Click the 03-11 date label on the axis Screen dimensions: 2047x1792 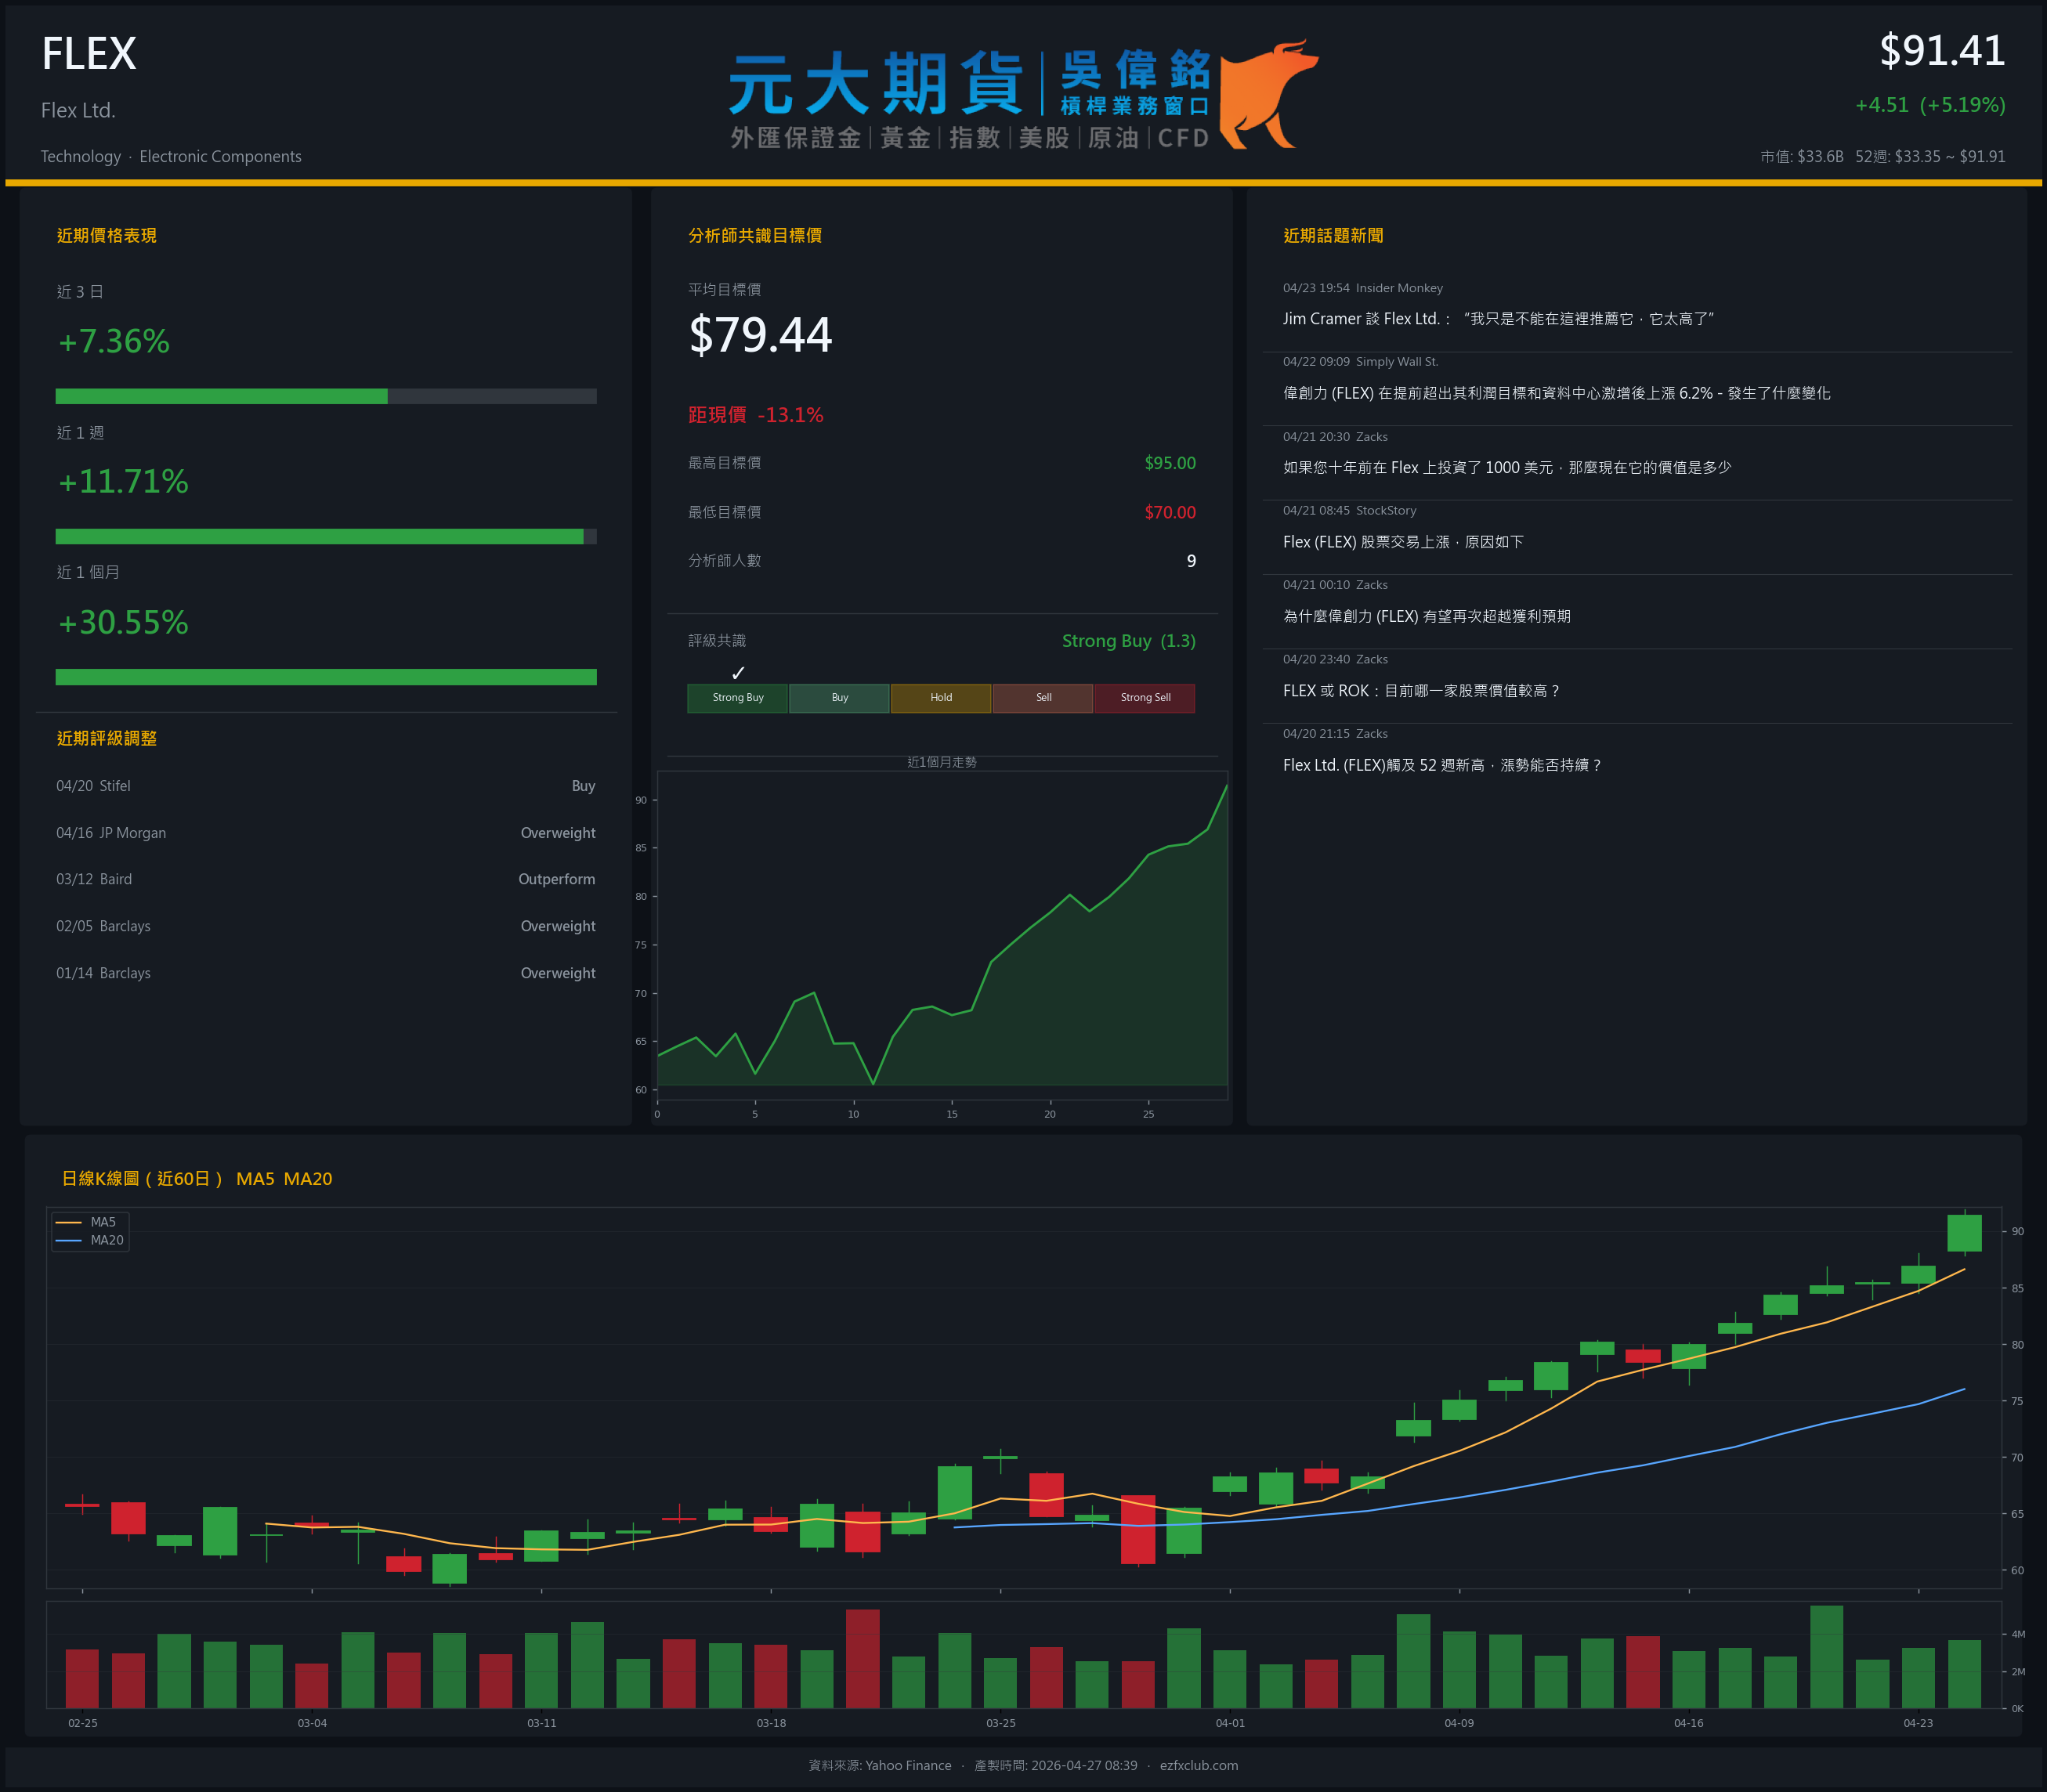pos(542,1723)
